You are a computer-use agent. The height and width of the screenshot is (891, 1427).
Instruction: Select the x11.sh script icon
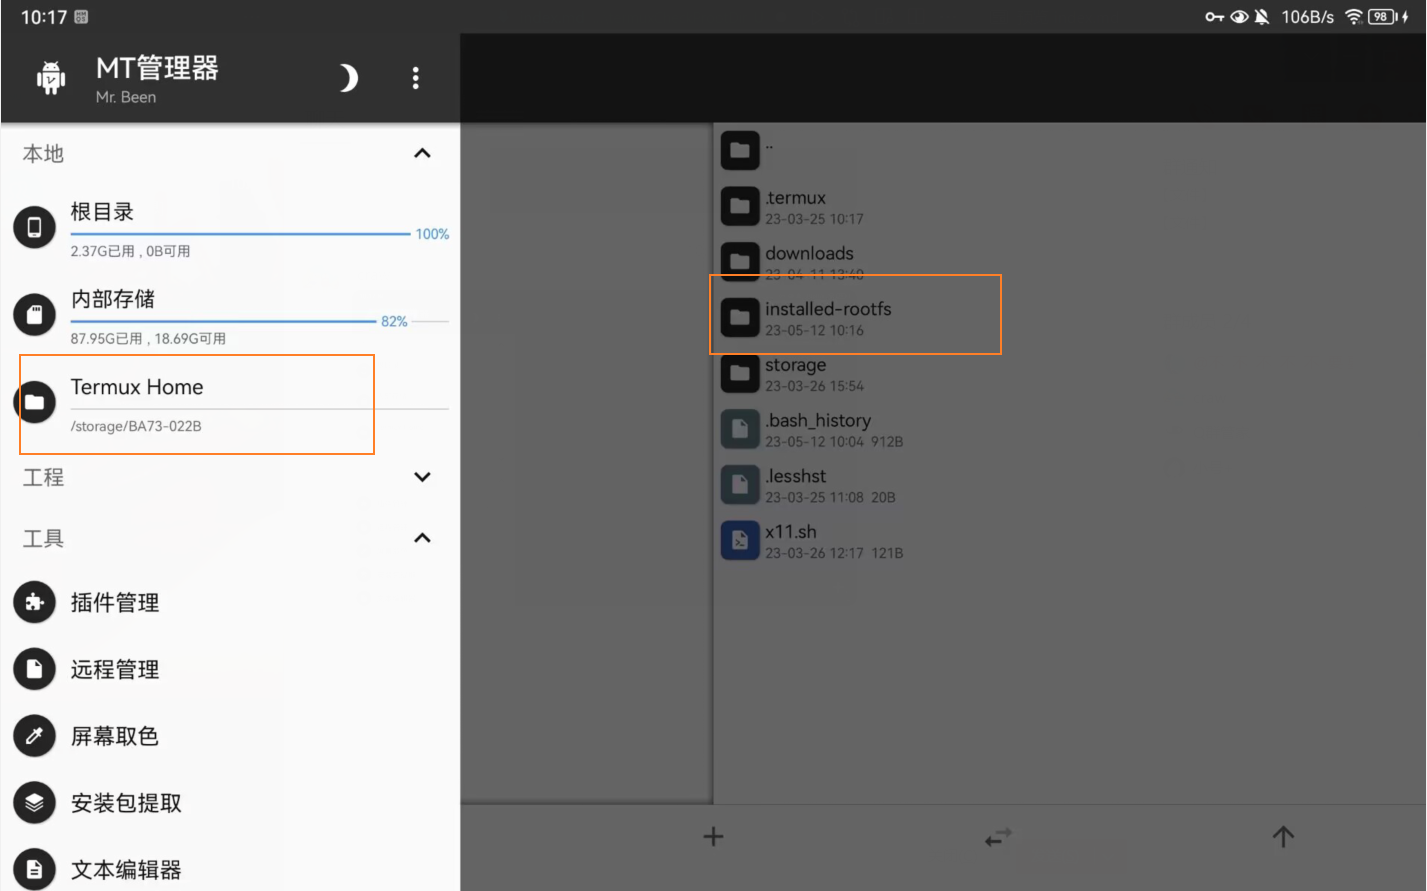click(x=740, y=540)
